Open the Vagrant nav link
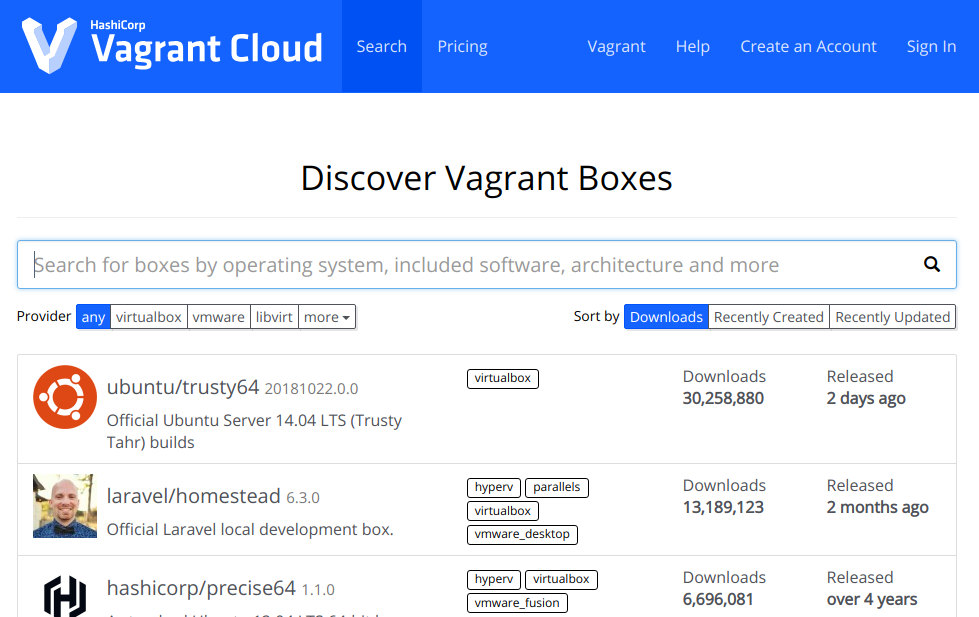Image resolution: width=979 pixels, height=617 pixels. pyautogui.click(x=616, y=46)
